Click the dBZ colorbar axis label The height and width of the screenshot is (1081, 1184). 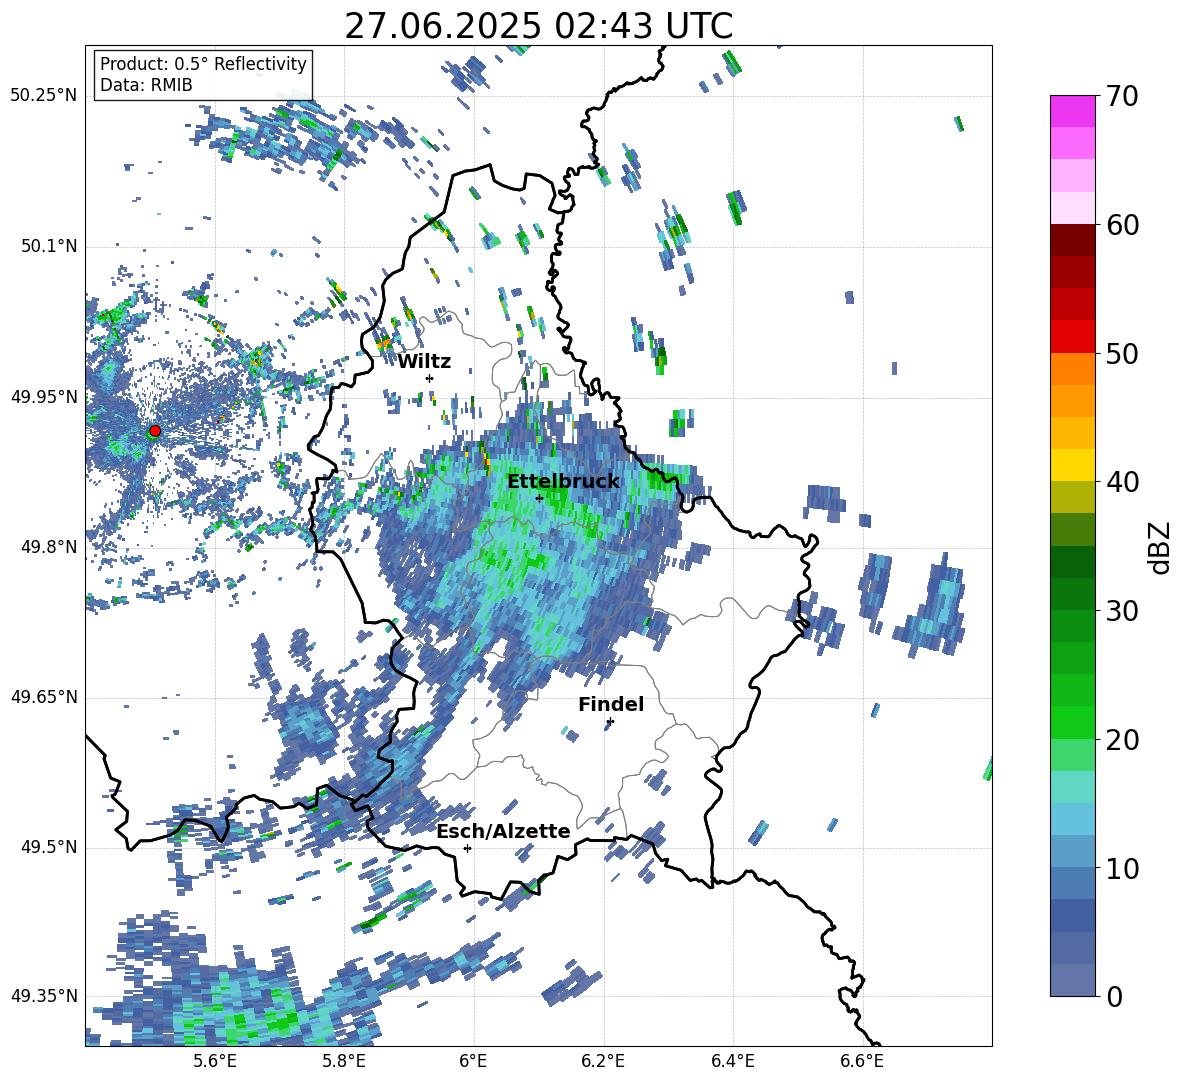click(1158, 547)
